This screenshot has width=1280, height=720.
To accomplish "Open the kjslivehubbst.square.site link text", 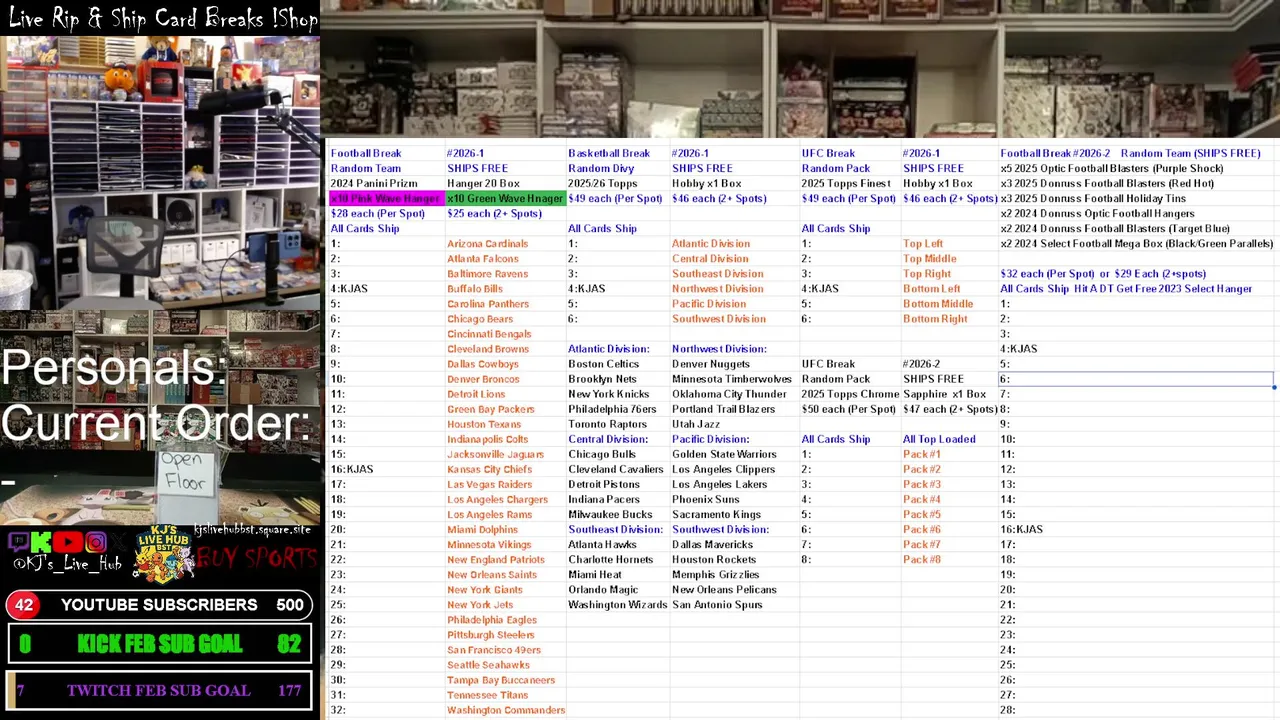I will pos(253,529).
